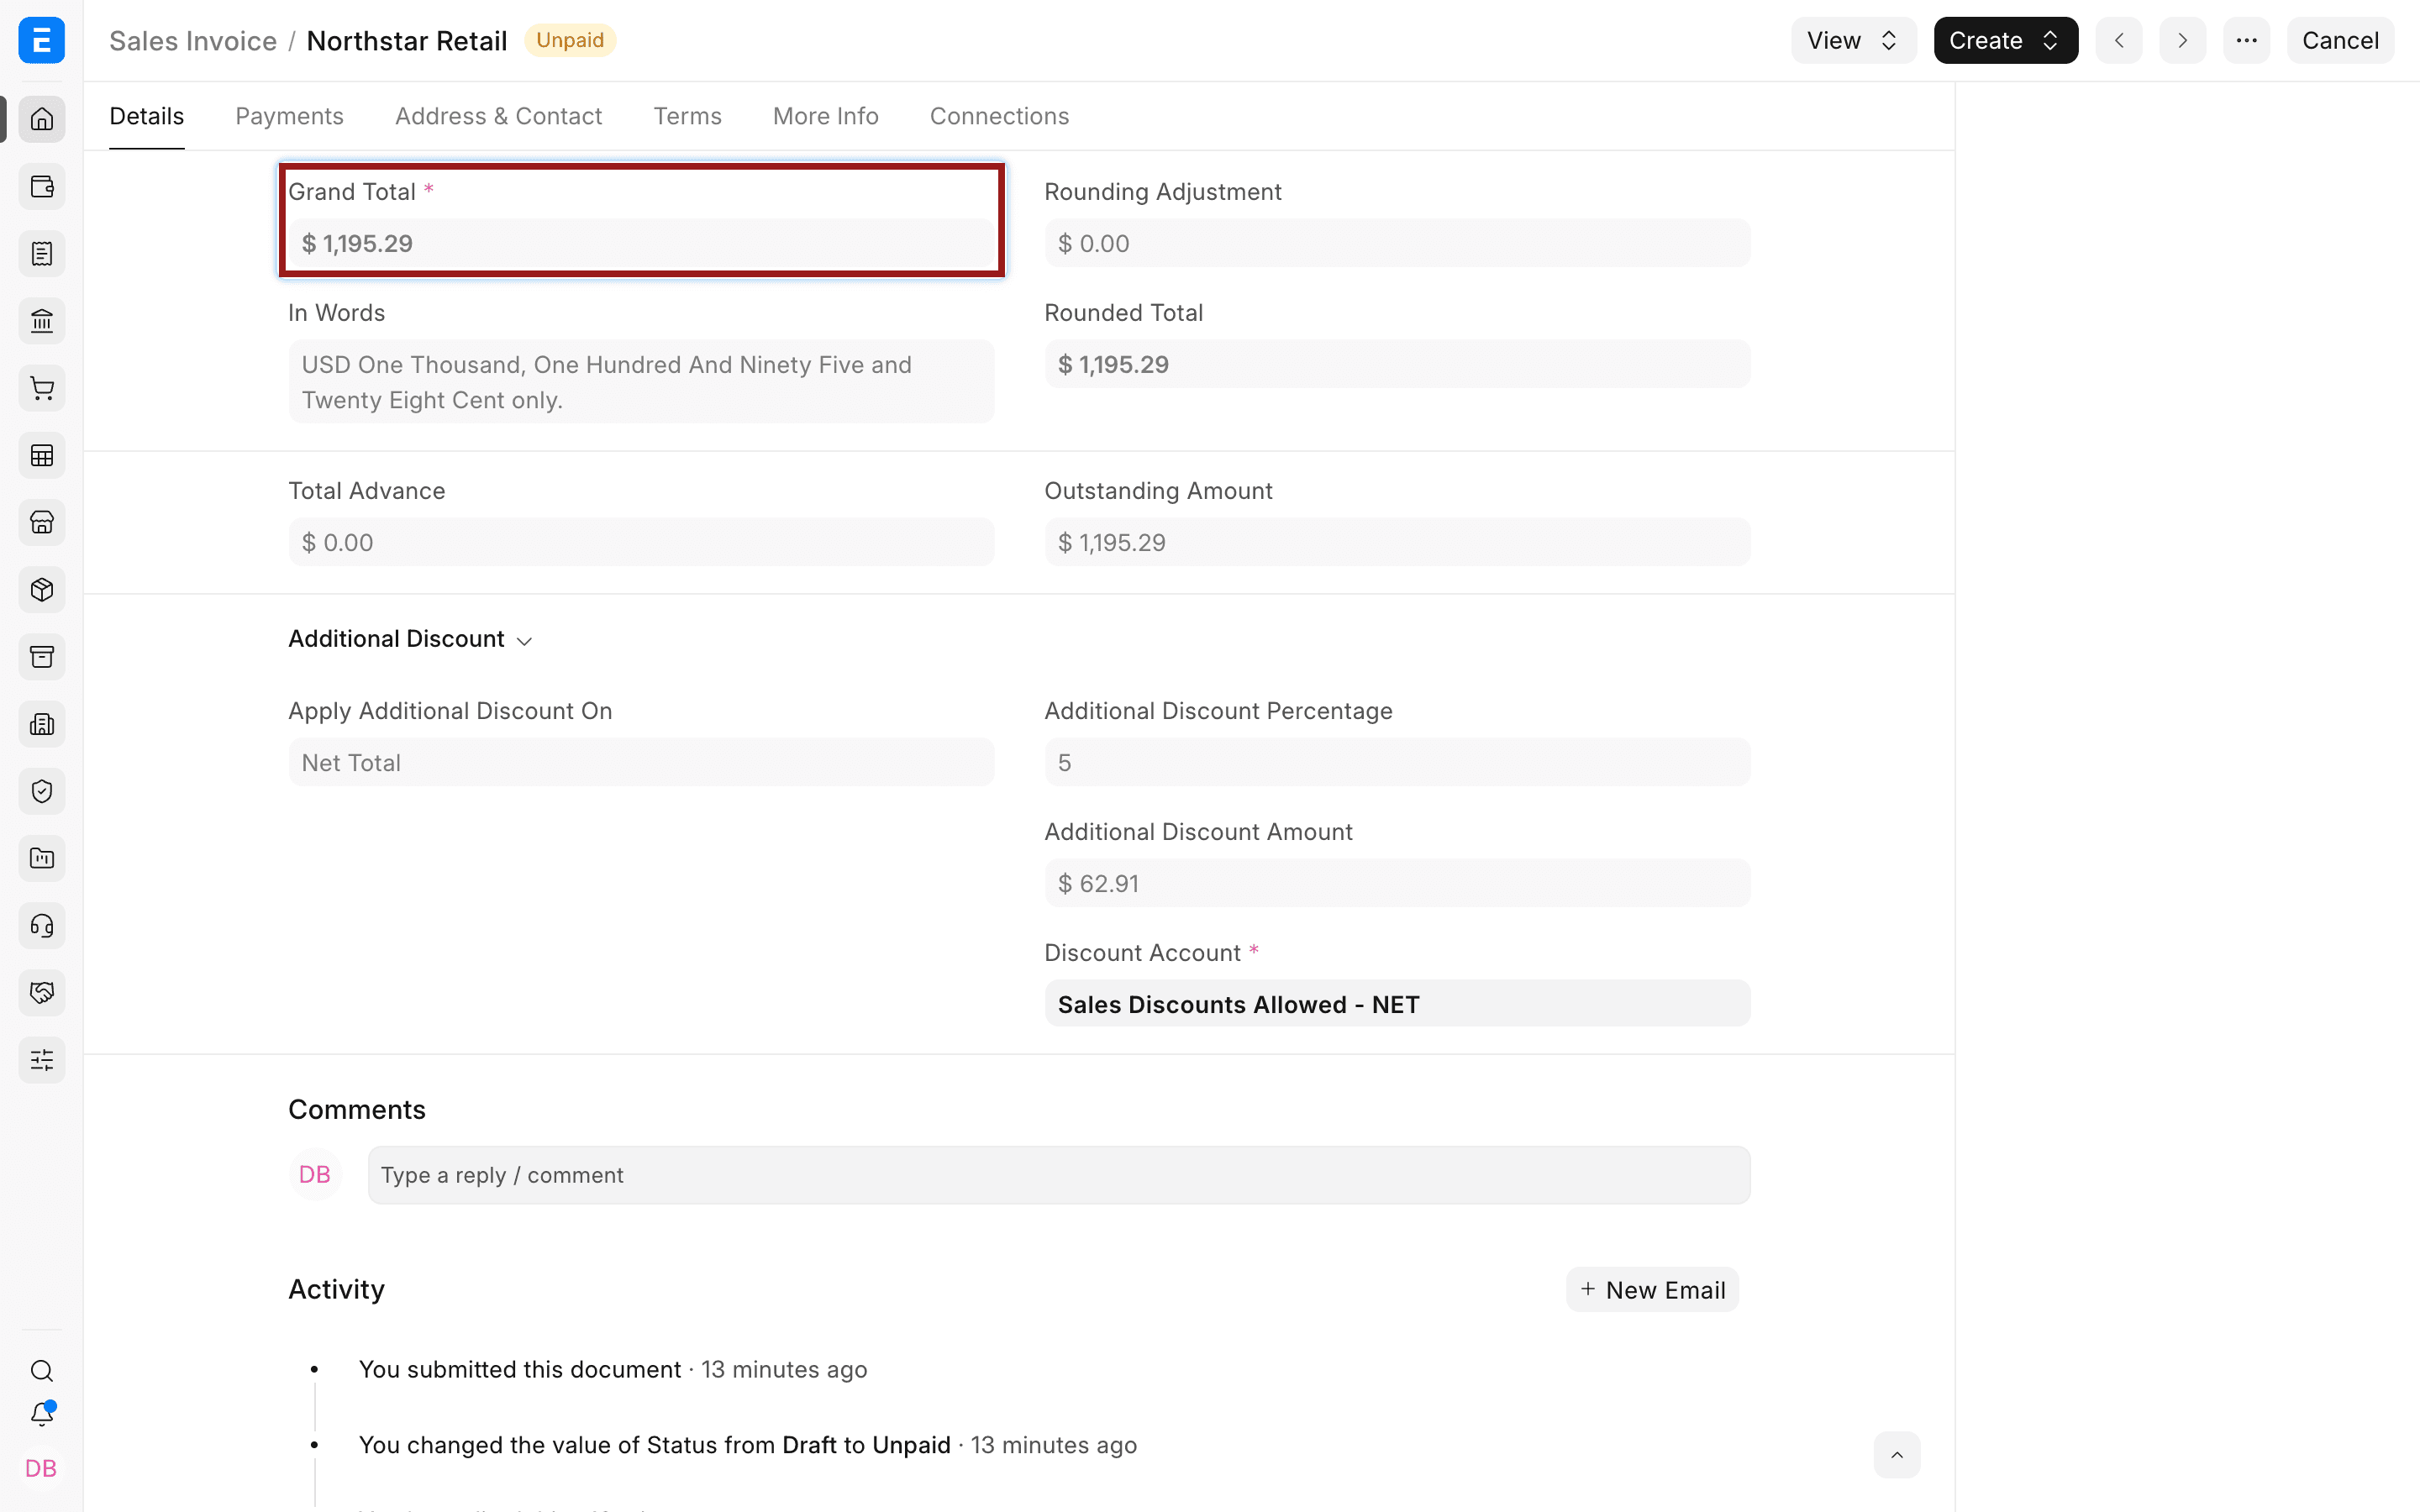Focus the comment reply input field
The height and width of the screenshot is (1512, 2420).
coord(1058,1175)
